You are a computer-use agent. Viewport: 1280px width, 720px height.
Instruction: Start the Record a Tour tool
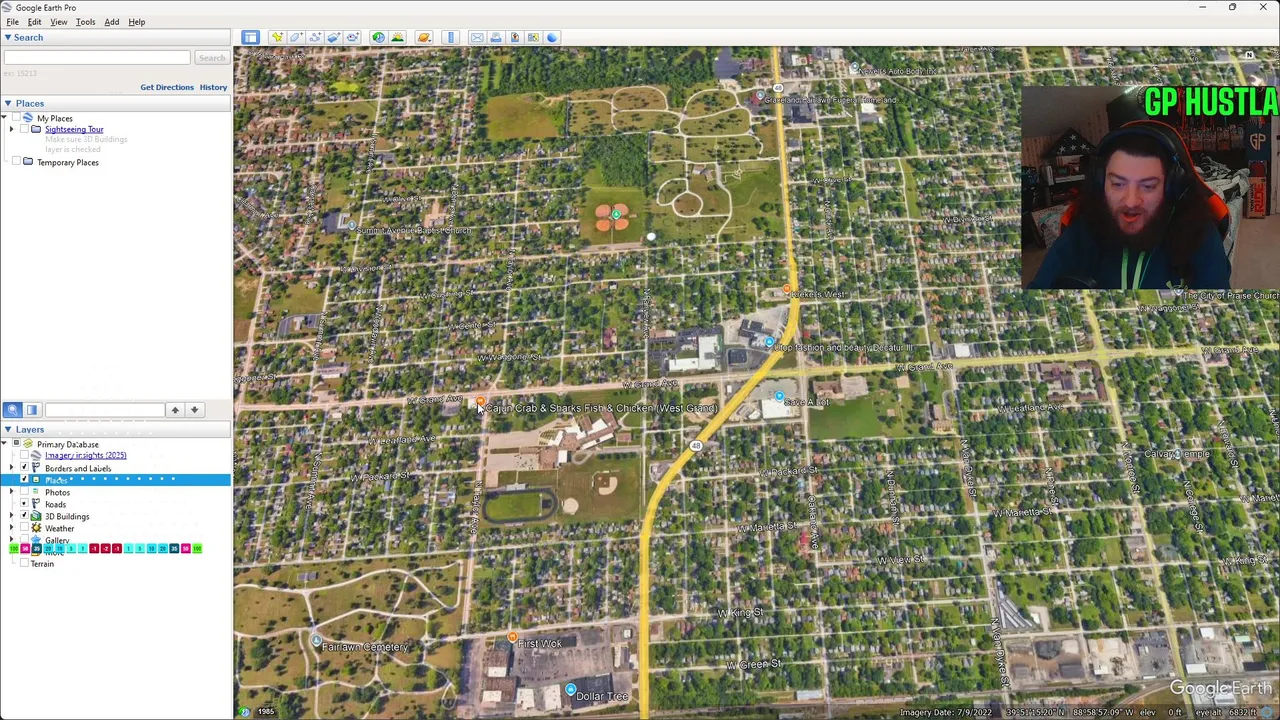[x=352, y=37]
